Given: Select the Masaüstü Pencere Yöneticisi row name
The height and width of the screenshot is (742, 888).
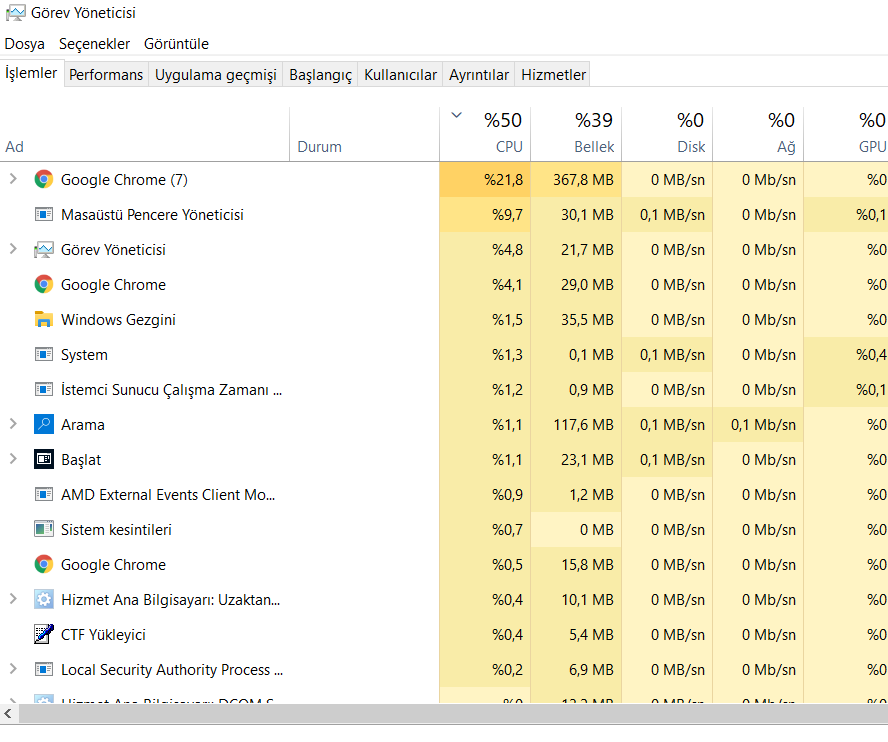Looking at the screenshot, I should click(152, 215).
